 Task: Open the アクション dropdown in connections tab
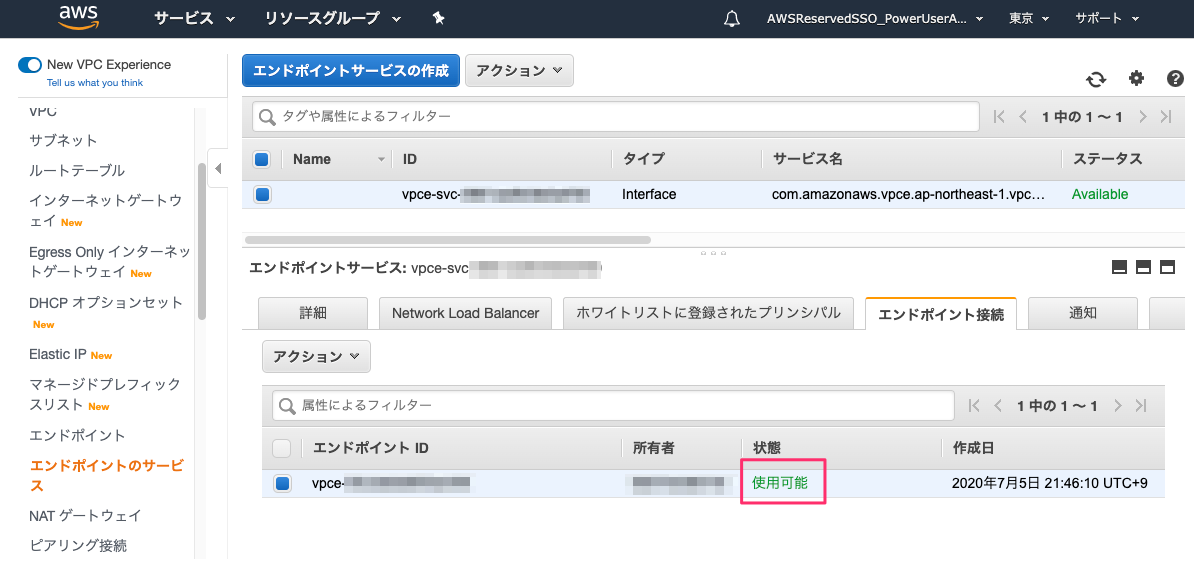coord(316,357)
